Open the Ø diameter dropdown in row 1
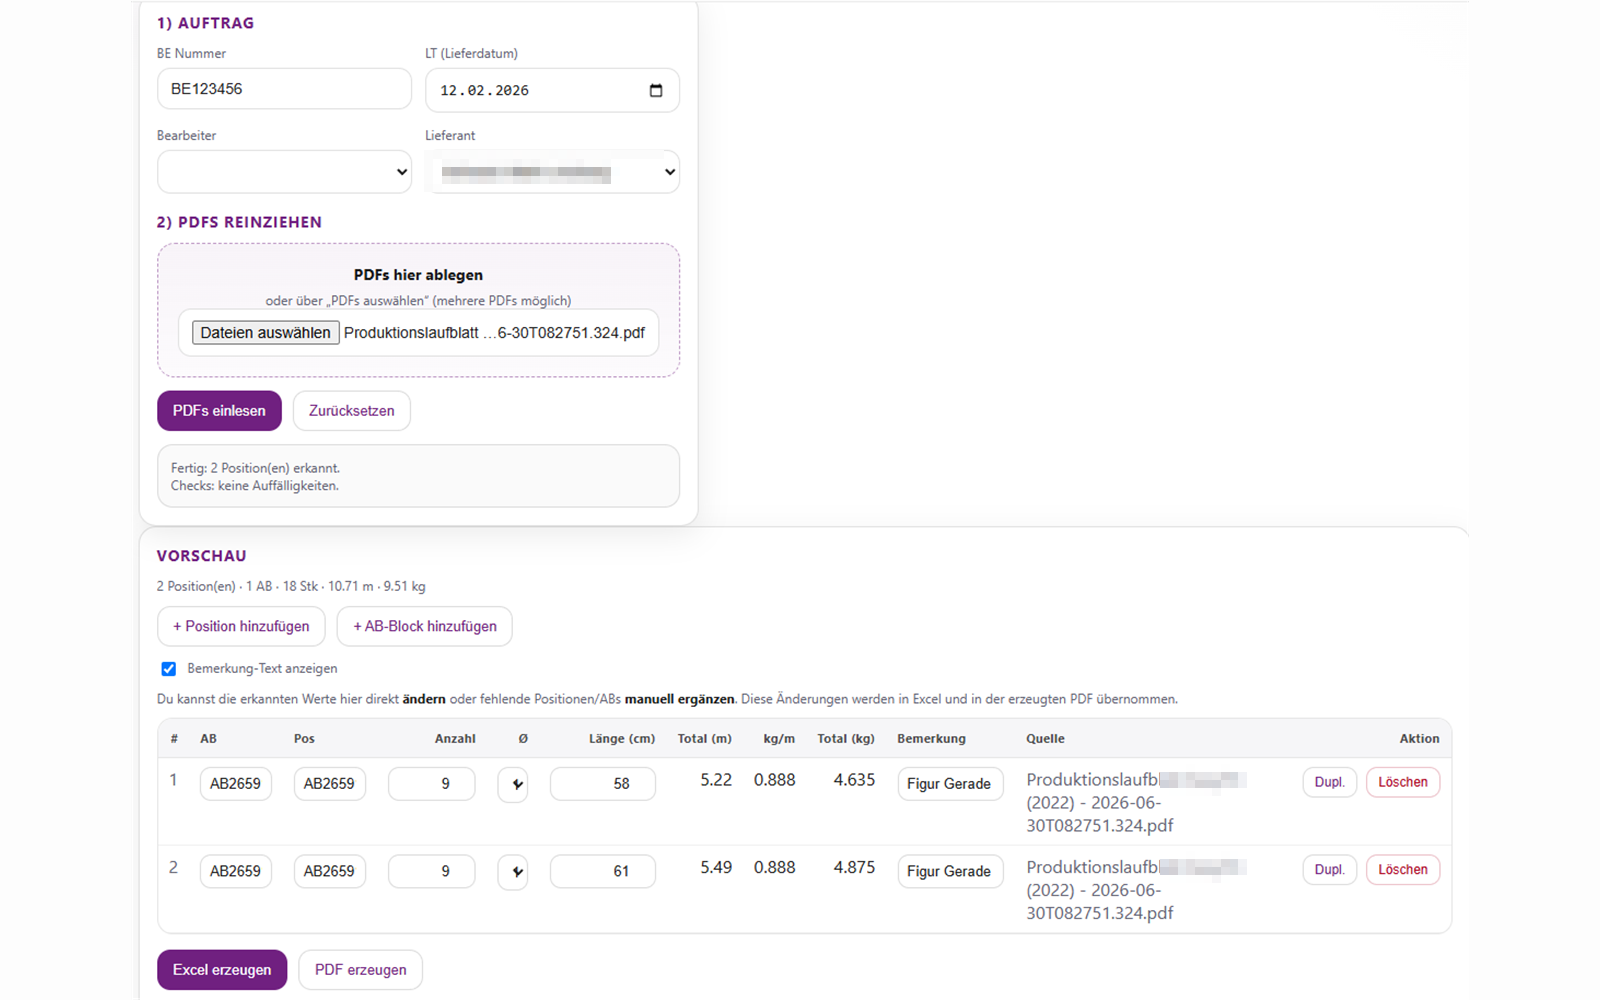This screenshot has height=1000, width=1600. [x=513, y=784]
